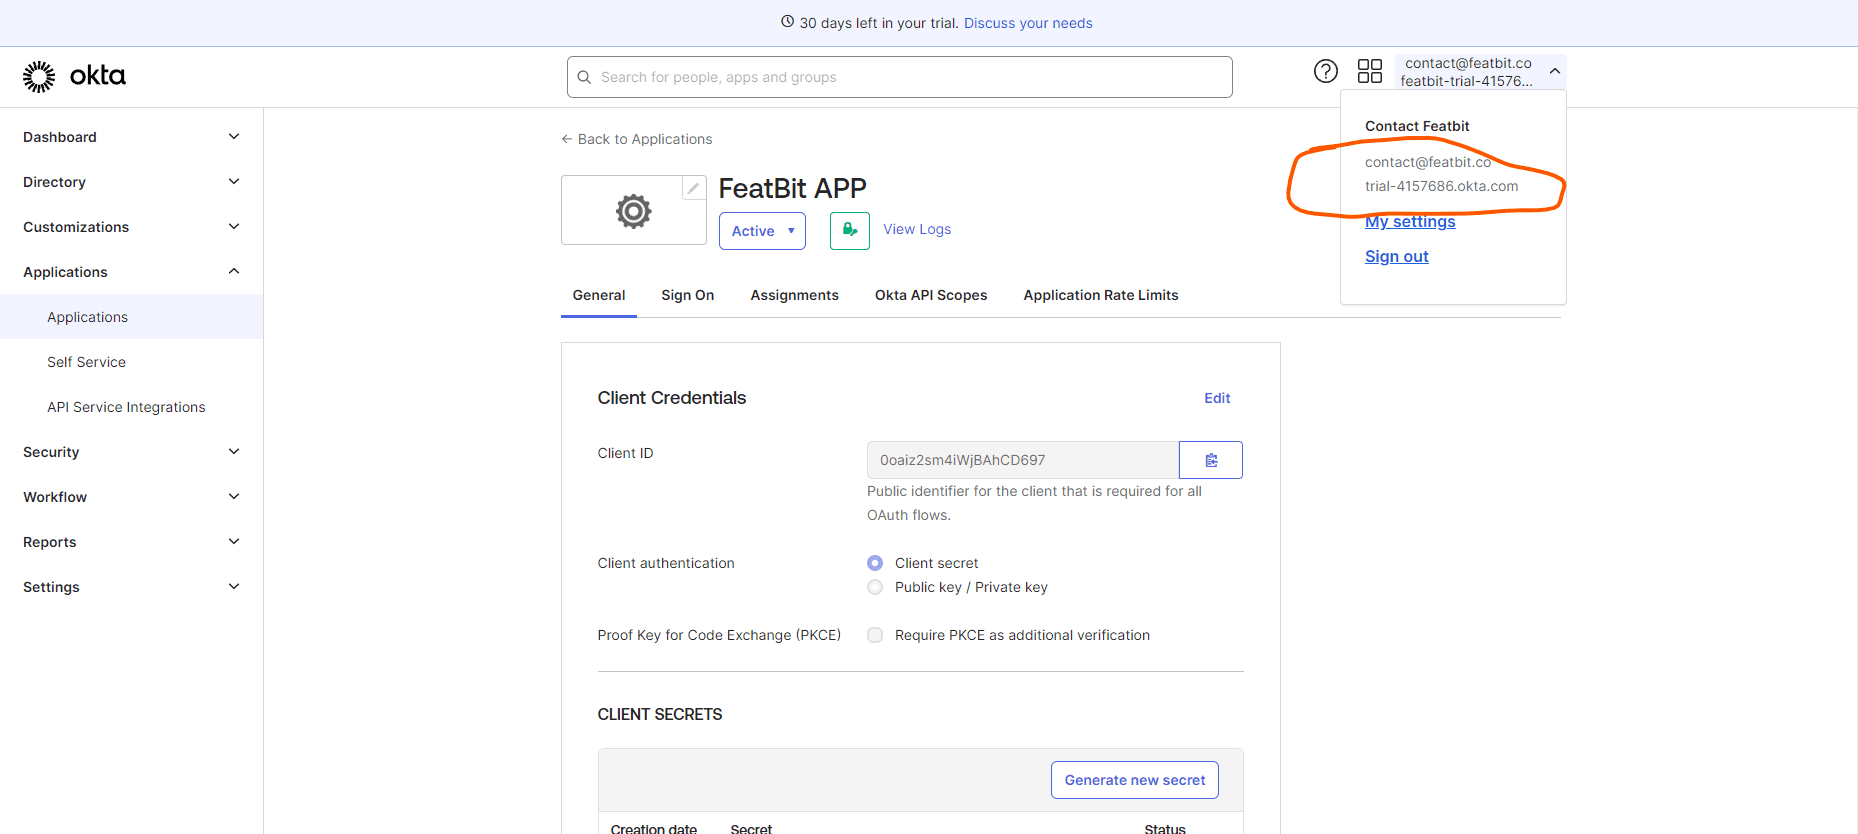Expand the Dashboard menu
Viewport: 1858px width, 834px height.
(132, 137)
